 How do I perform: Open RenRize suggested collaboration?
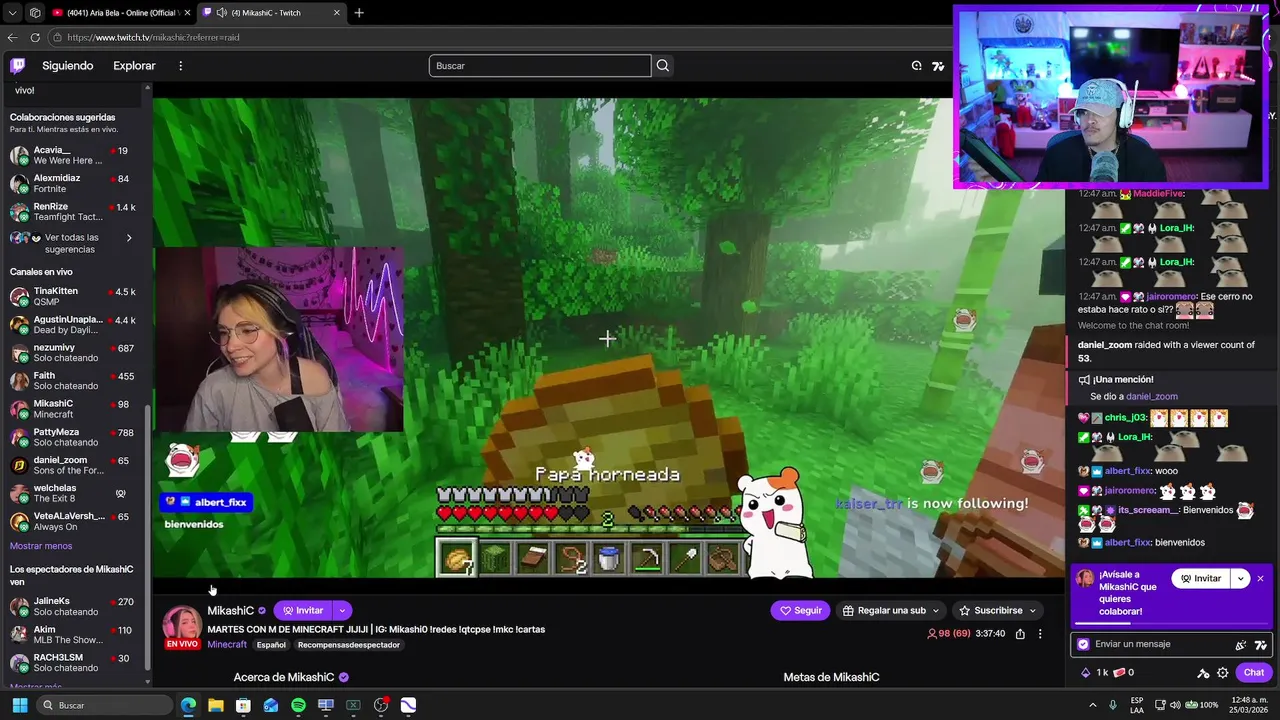pyautogui.click(x=73, y=212)
